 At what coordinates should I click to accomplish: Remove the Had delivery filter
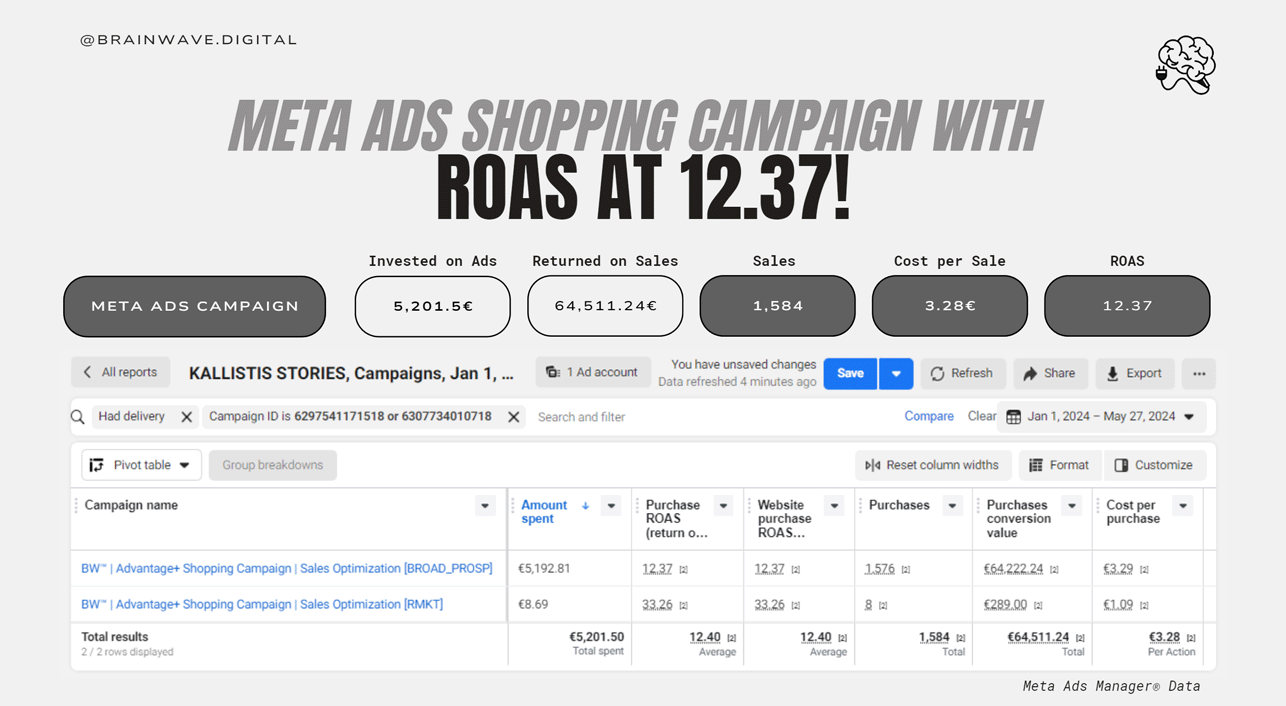[186, 417]
